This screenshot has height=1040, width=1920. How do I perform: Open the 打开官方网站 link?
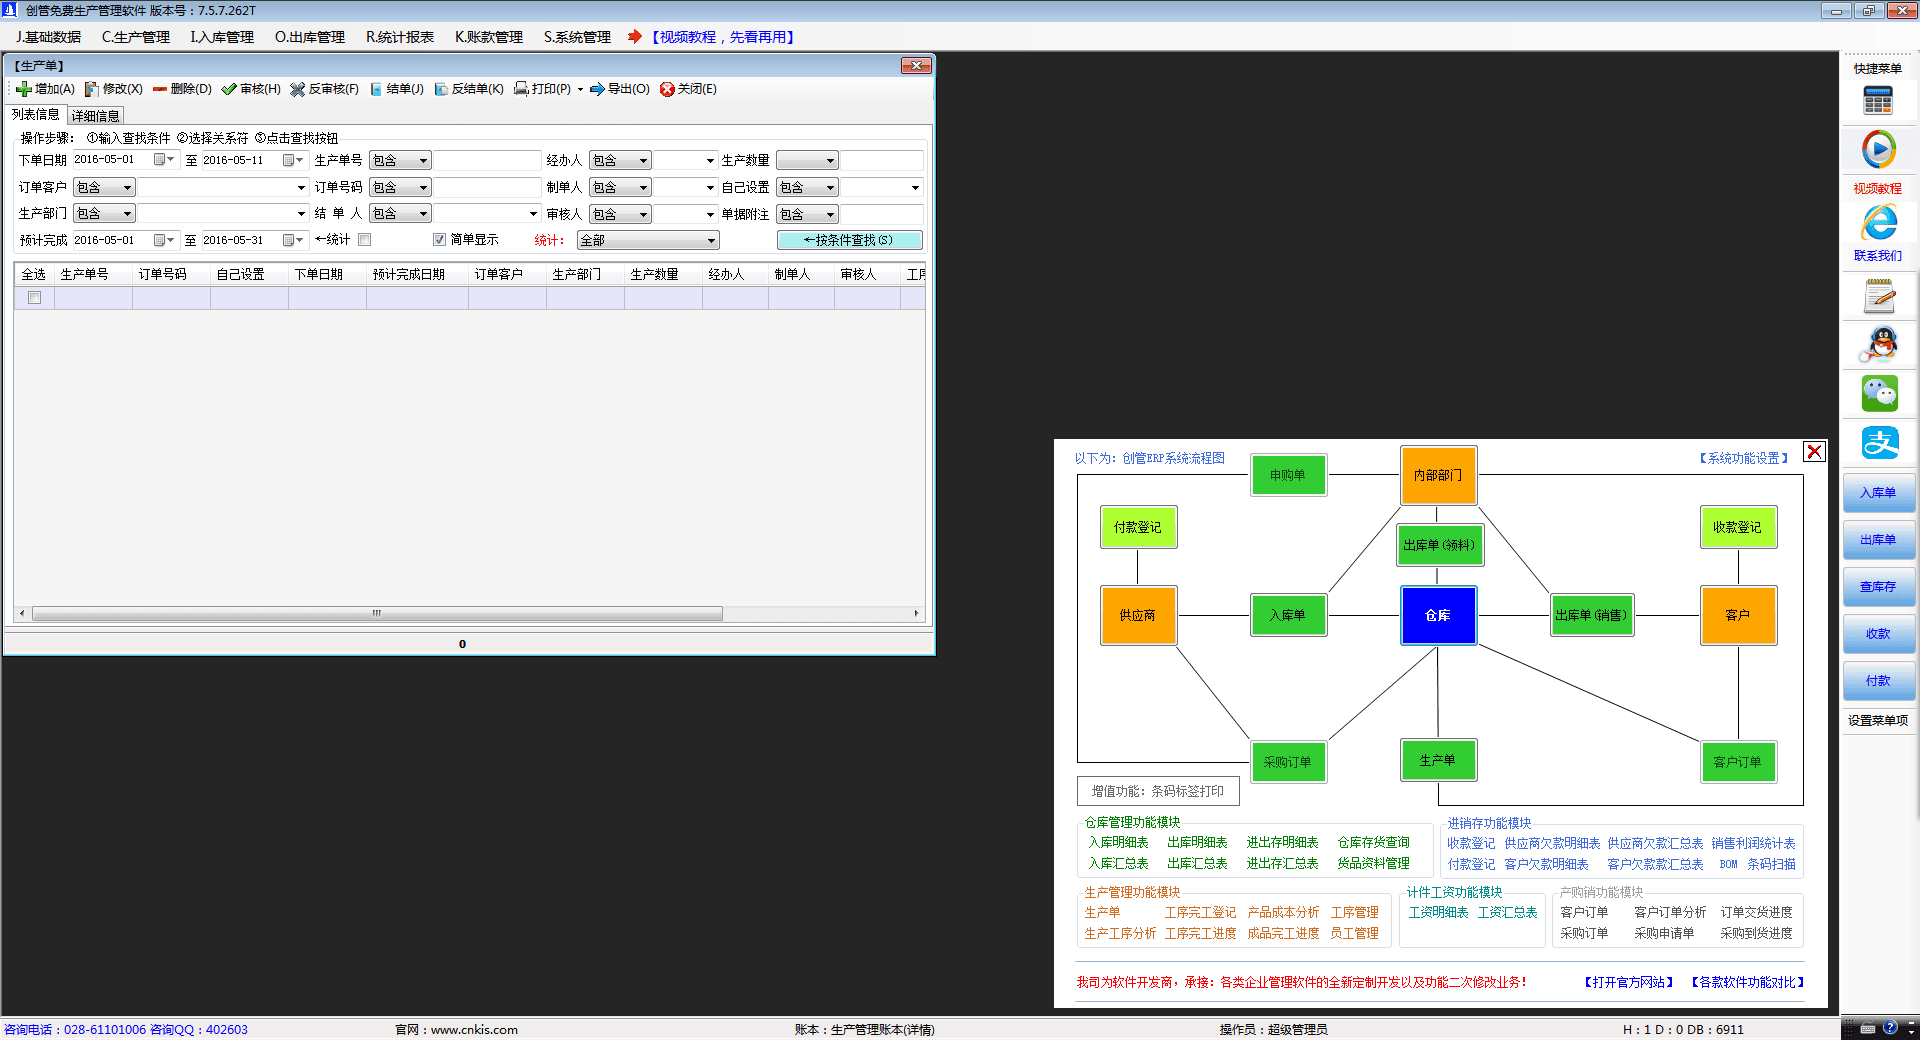[1629, 983]
